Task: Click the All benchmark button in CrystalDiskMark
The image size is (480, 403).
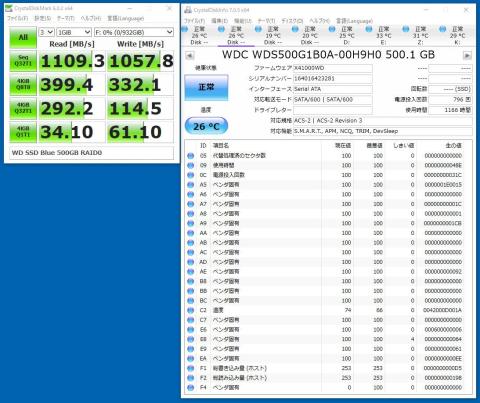Action: [23, 37]
